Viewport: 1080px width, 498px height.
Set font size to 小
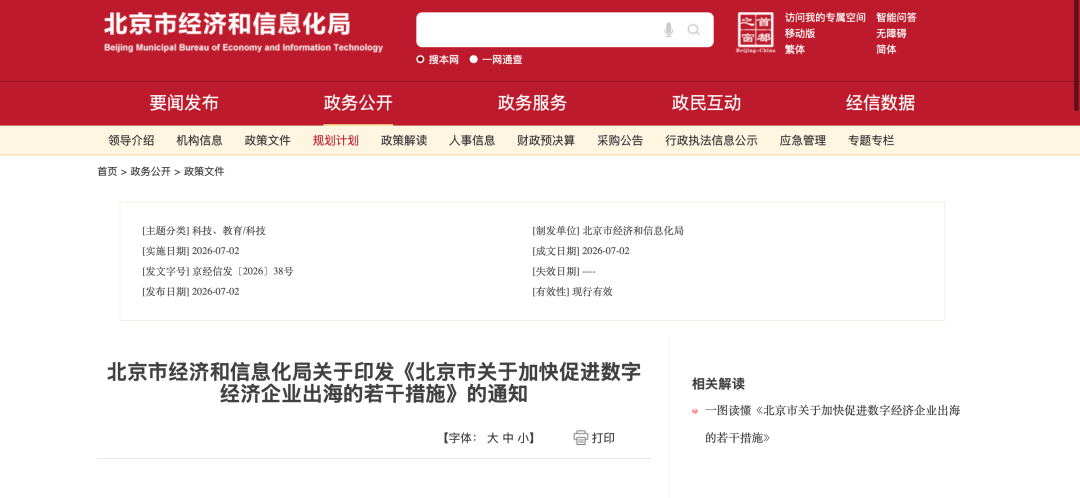(x=523, y=438)
